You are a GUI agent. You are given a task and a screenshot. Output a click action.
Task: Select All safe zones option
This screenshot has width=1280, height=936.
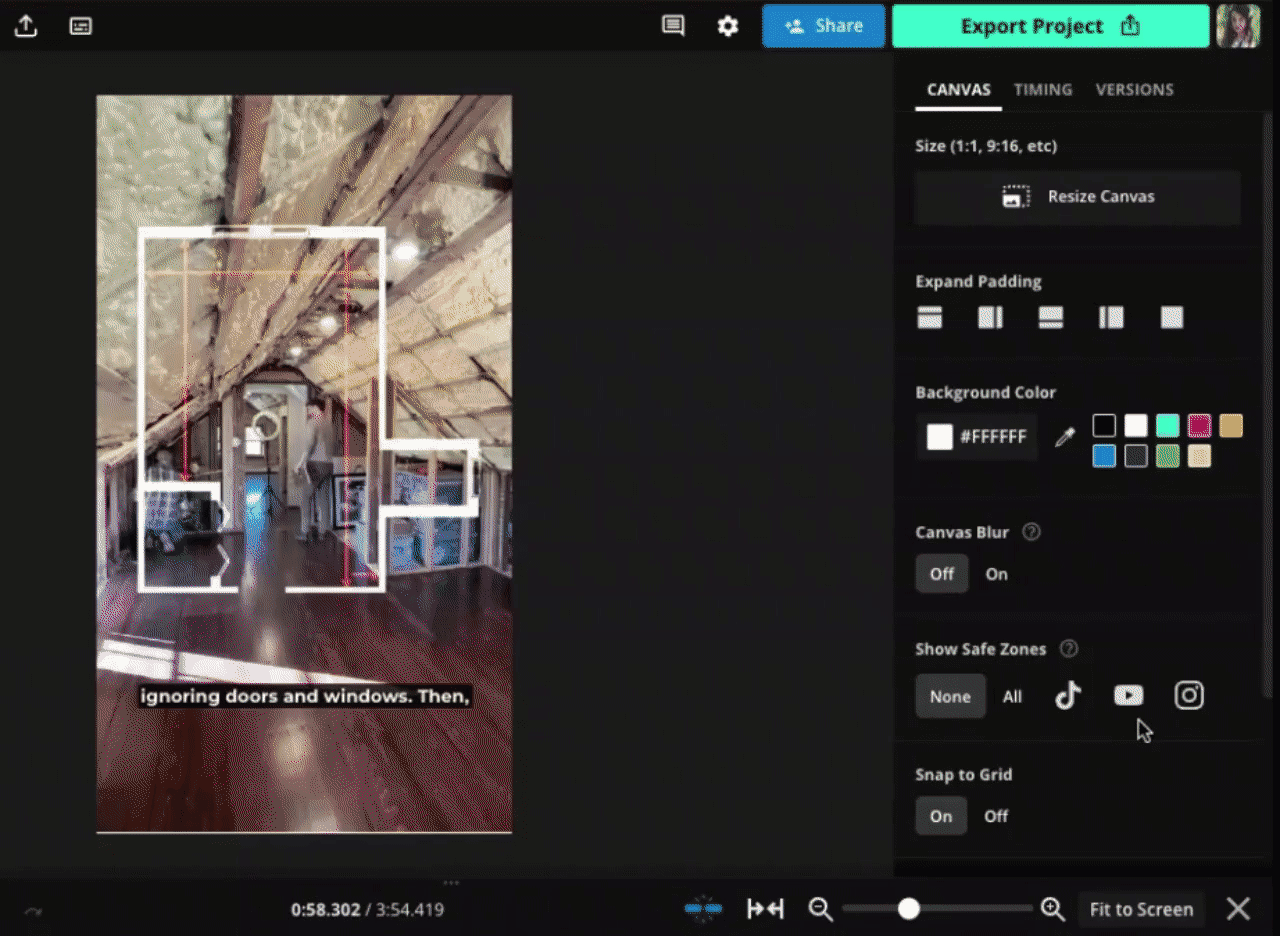[1012, 697]
